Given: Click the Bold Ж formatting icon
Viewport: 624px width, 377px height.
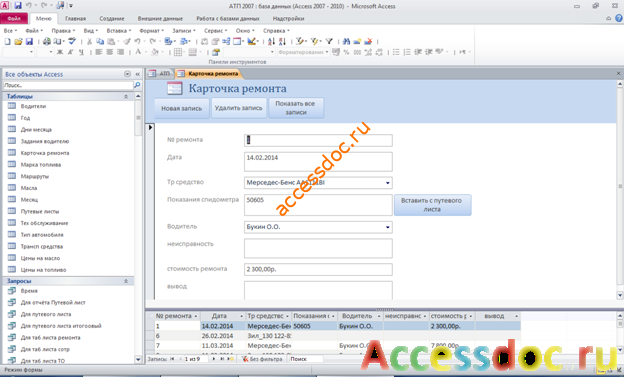Looking at the screenshot, I should click(x=60, y=52).
